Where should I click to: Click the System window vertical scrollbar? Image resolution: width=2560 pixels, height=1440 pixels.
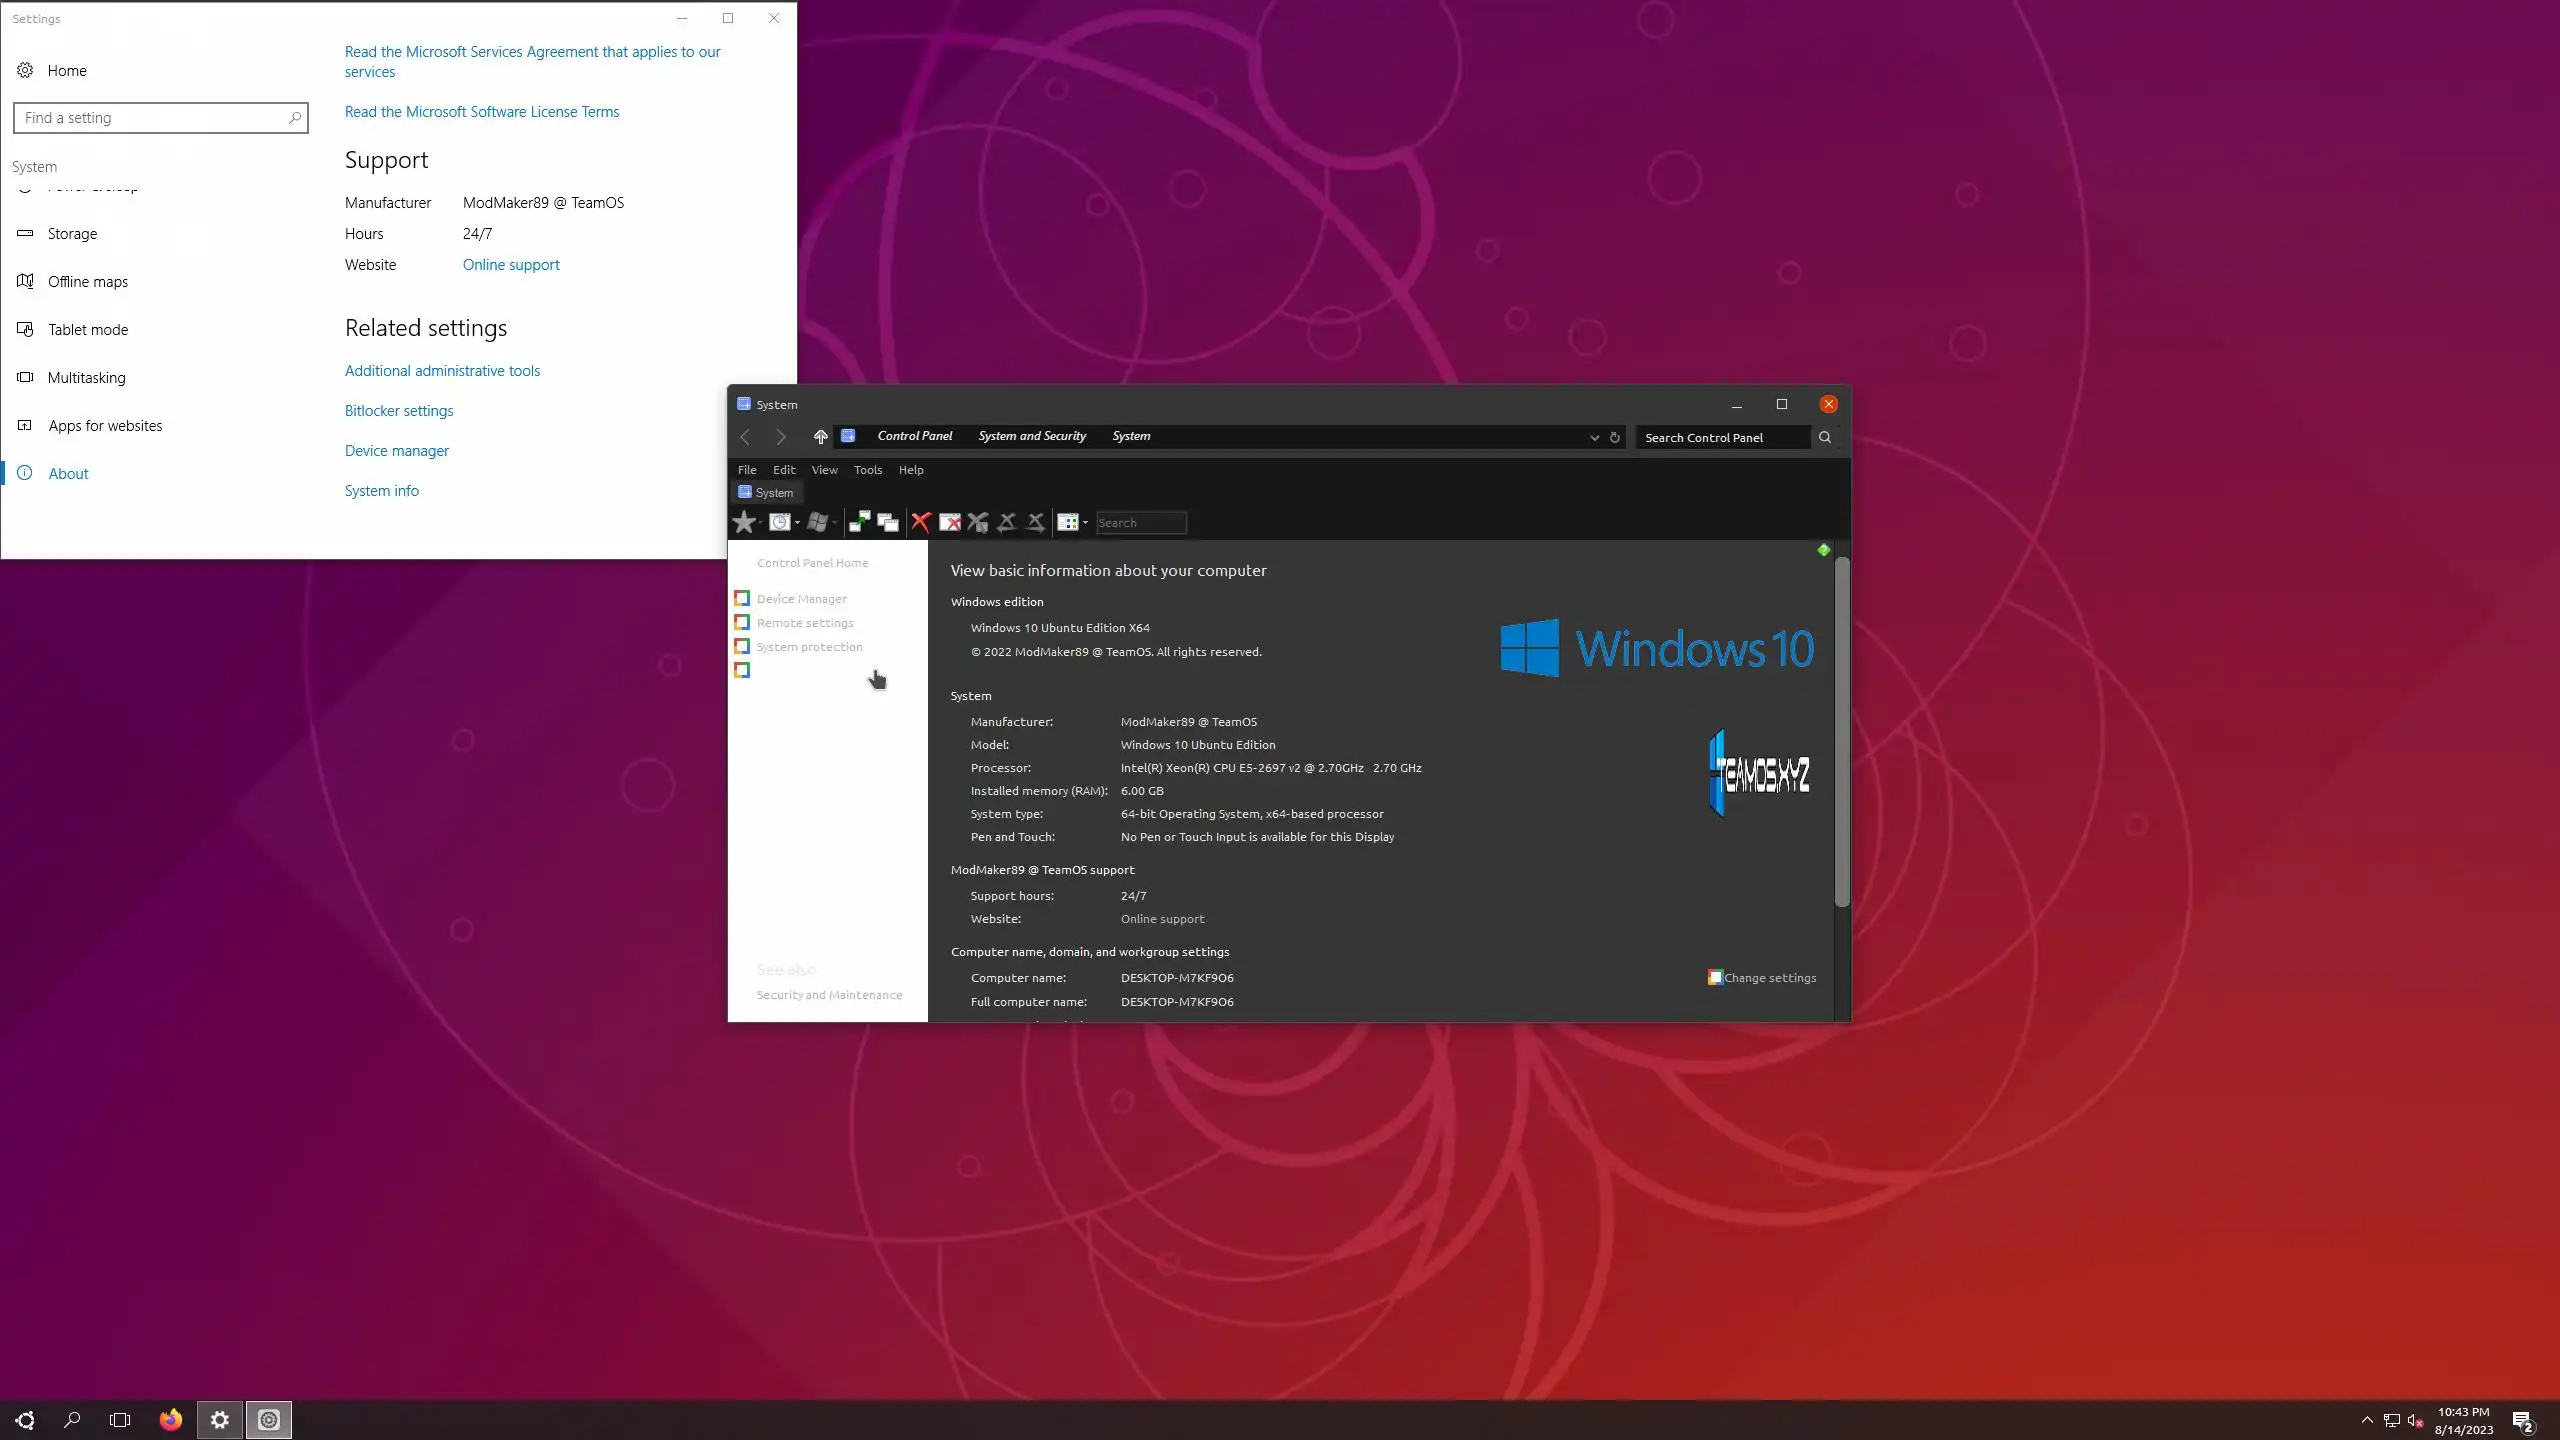coord(1842,730)
